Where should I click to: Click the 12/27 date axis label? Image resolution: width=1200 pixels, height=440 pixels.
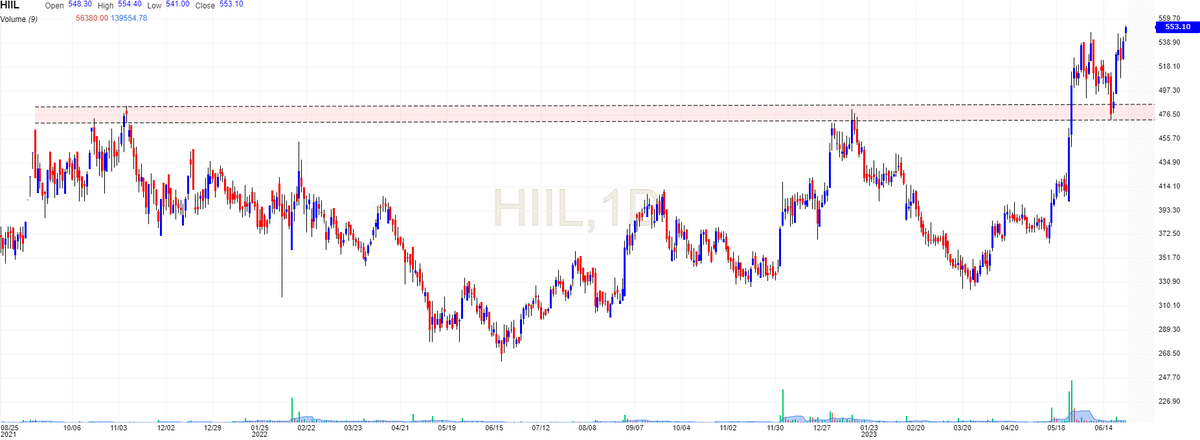[x=822, y=427]
